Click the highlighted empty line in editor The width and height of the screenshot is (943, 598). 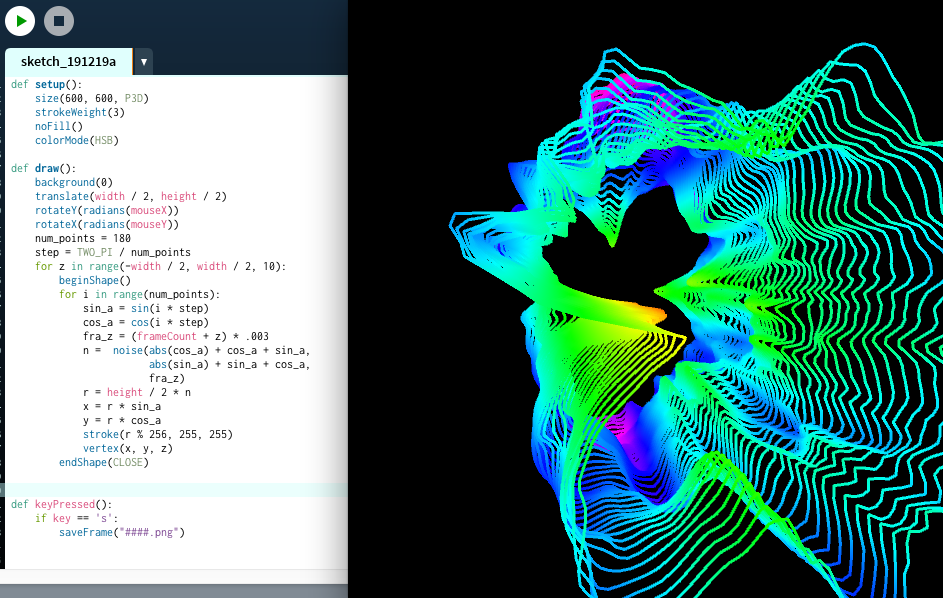(x=175, y=490)
